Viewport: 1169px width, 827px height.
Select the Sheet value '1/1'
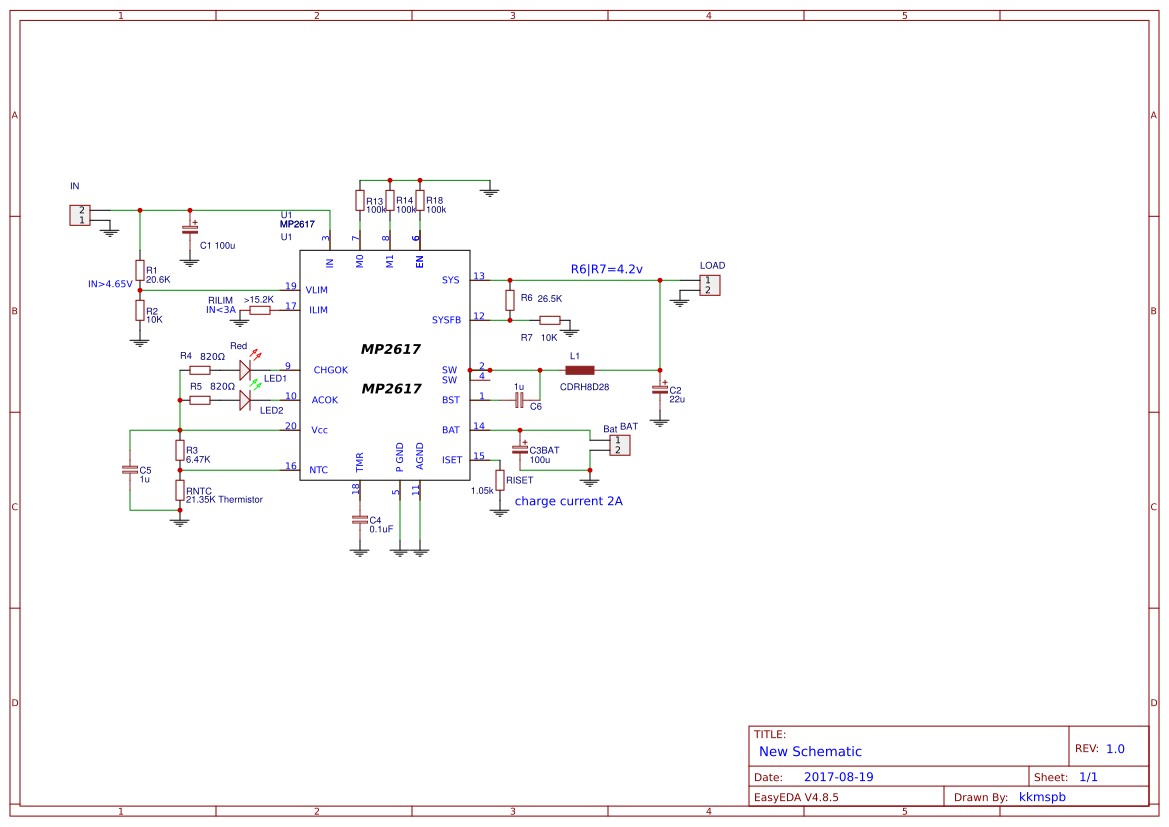[x=1088, y=777]
